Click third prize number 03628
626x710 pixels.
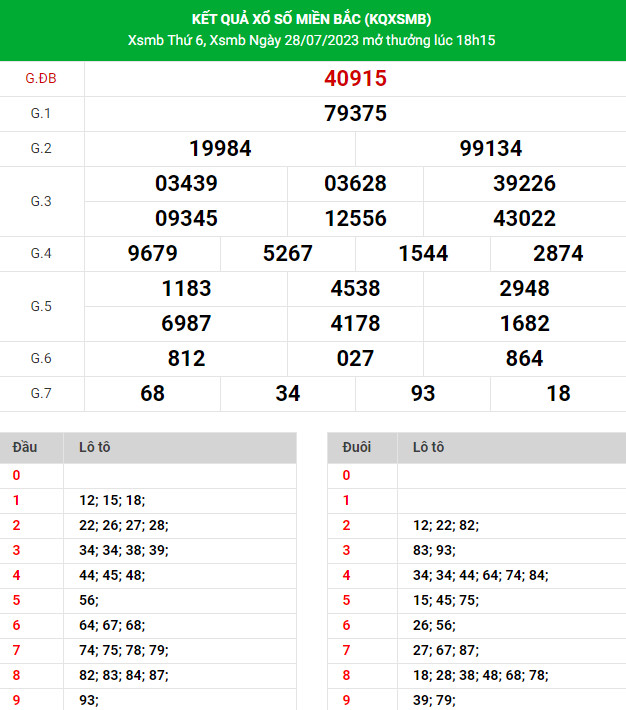pyautogui.click(x=355, y=183)
